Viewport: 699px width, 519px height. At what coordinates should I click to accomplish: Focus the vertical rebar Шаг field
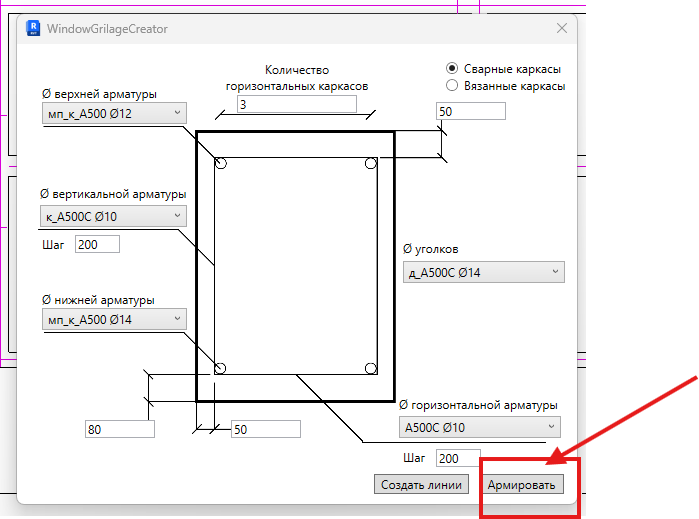[x=97, y=244]
